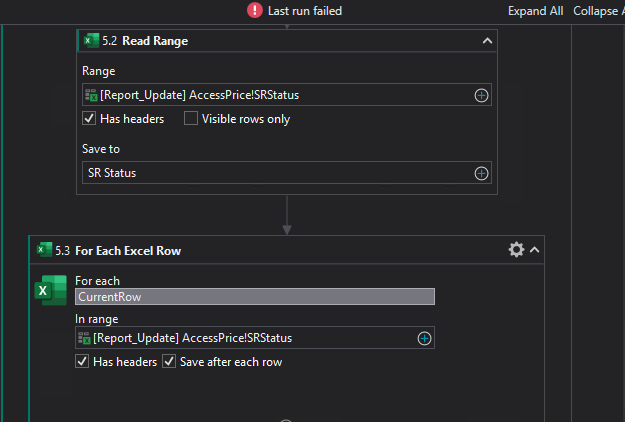Uncheck Has headers in For Each Excel Row
625x422 pixels.
(82, 362)
